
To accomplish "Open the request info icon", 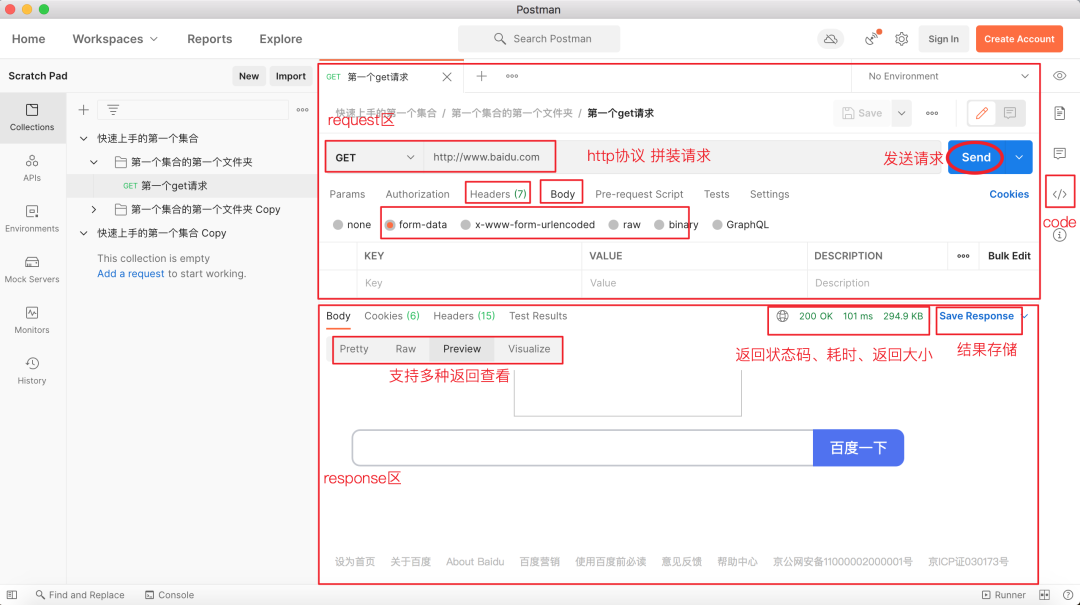I will pos(1059,235).
